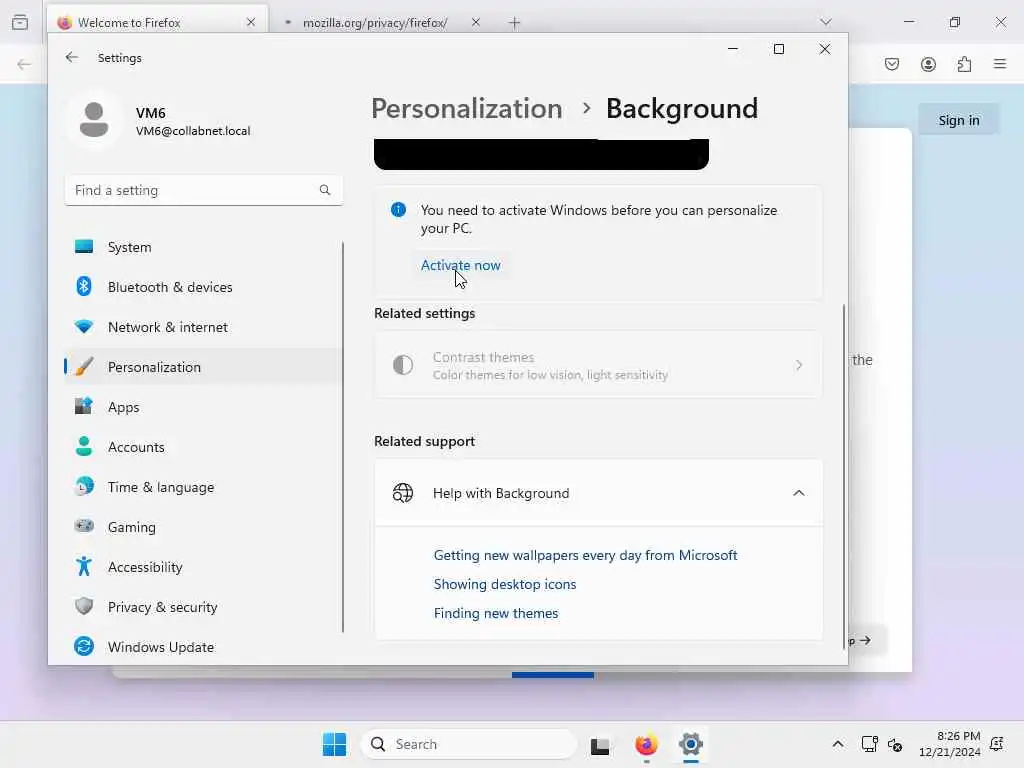Click Personalization in the breadcrumb
The width and height of the screenshot is (1024, 768).
[x=467, y=108]
